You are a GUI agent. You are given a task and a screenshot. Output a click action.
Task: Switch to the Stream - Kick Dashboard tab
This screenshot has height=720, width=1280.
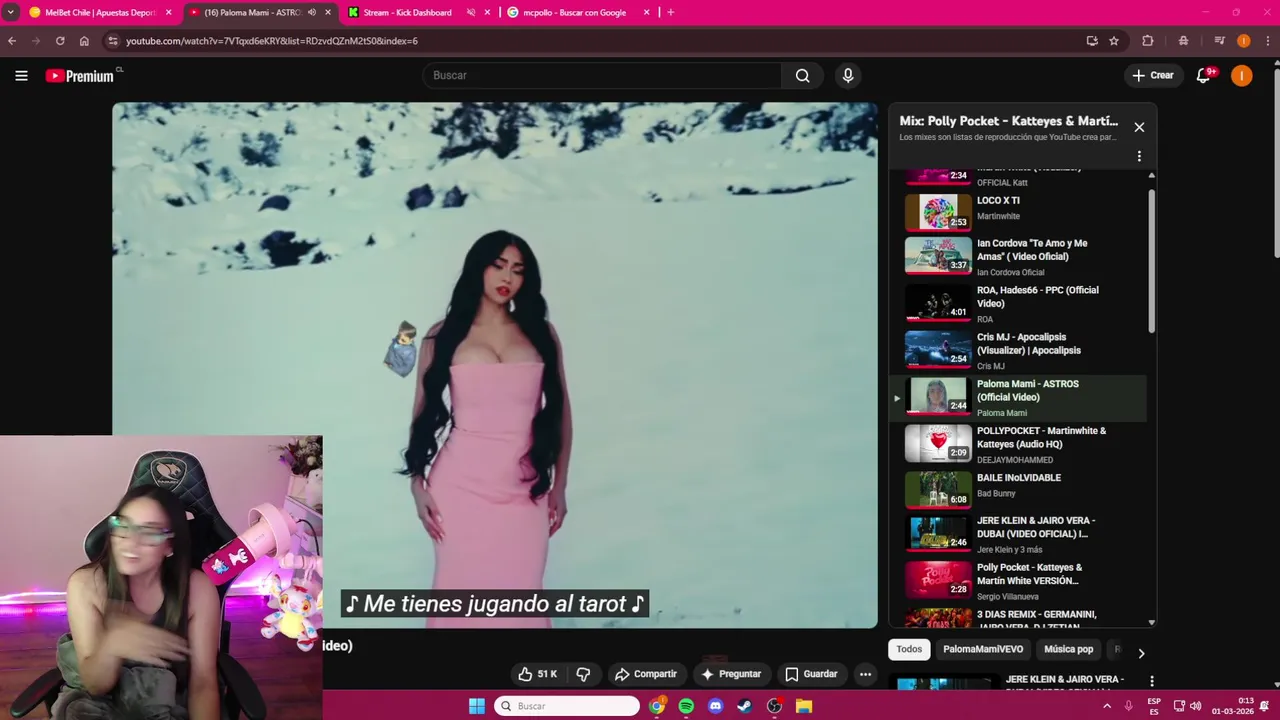(x=407, y=13)
